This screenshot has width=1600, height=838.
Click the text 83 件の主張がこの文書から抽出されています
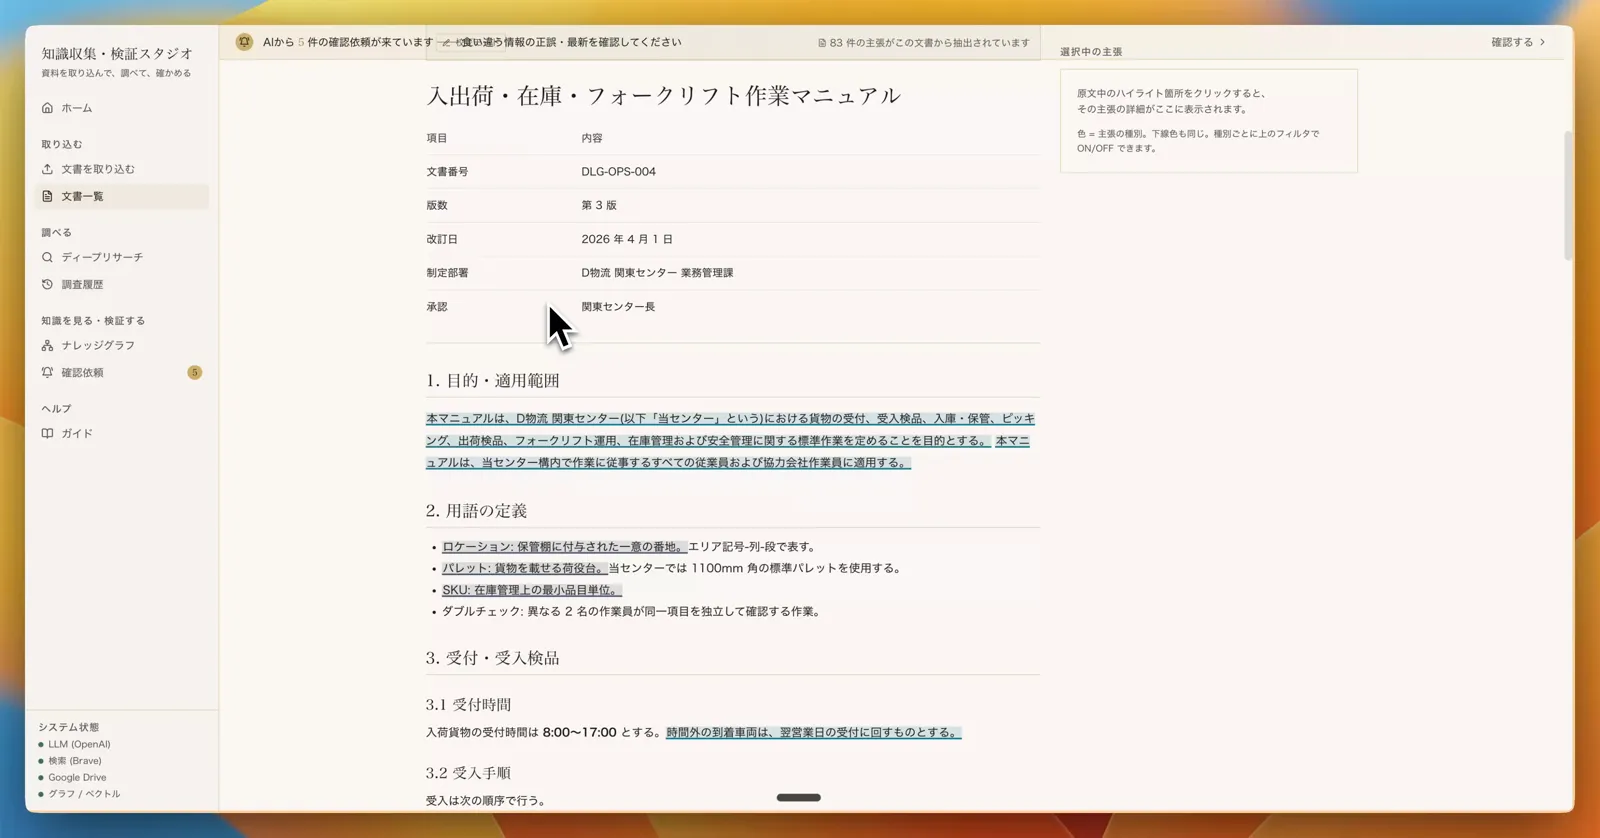click(x=929, y=43)
